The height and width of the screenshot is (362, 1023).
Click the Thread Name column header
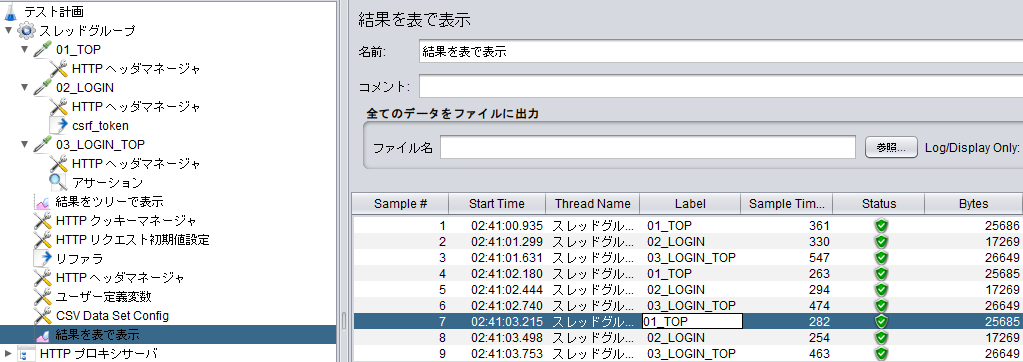592,204
